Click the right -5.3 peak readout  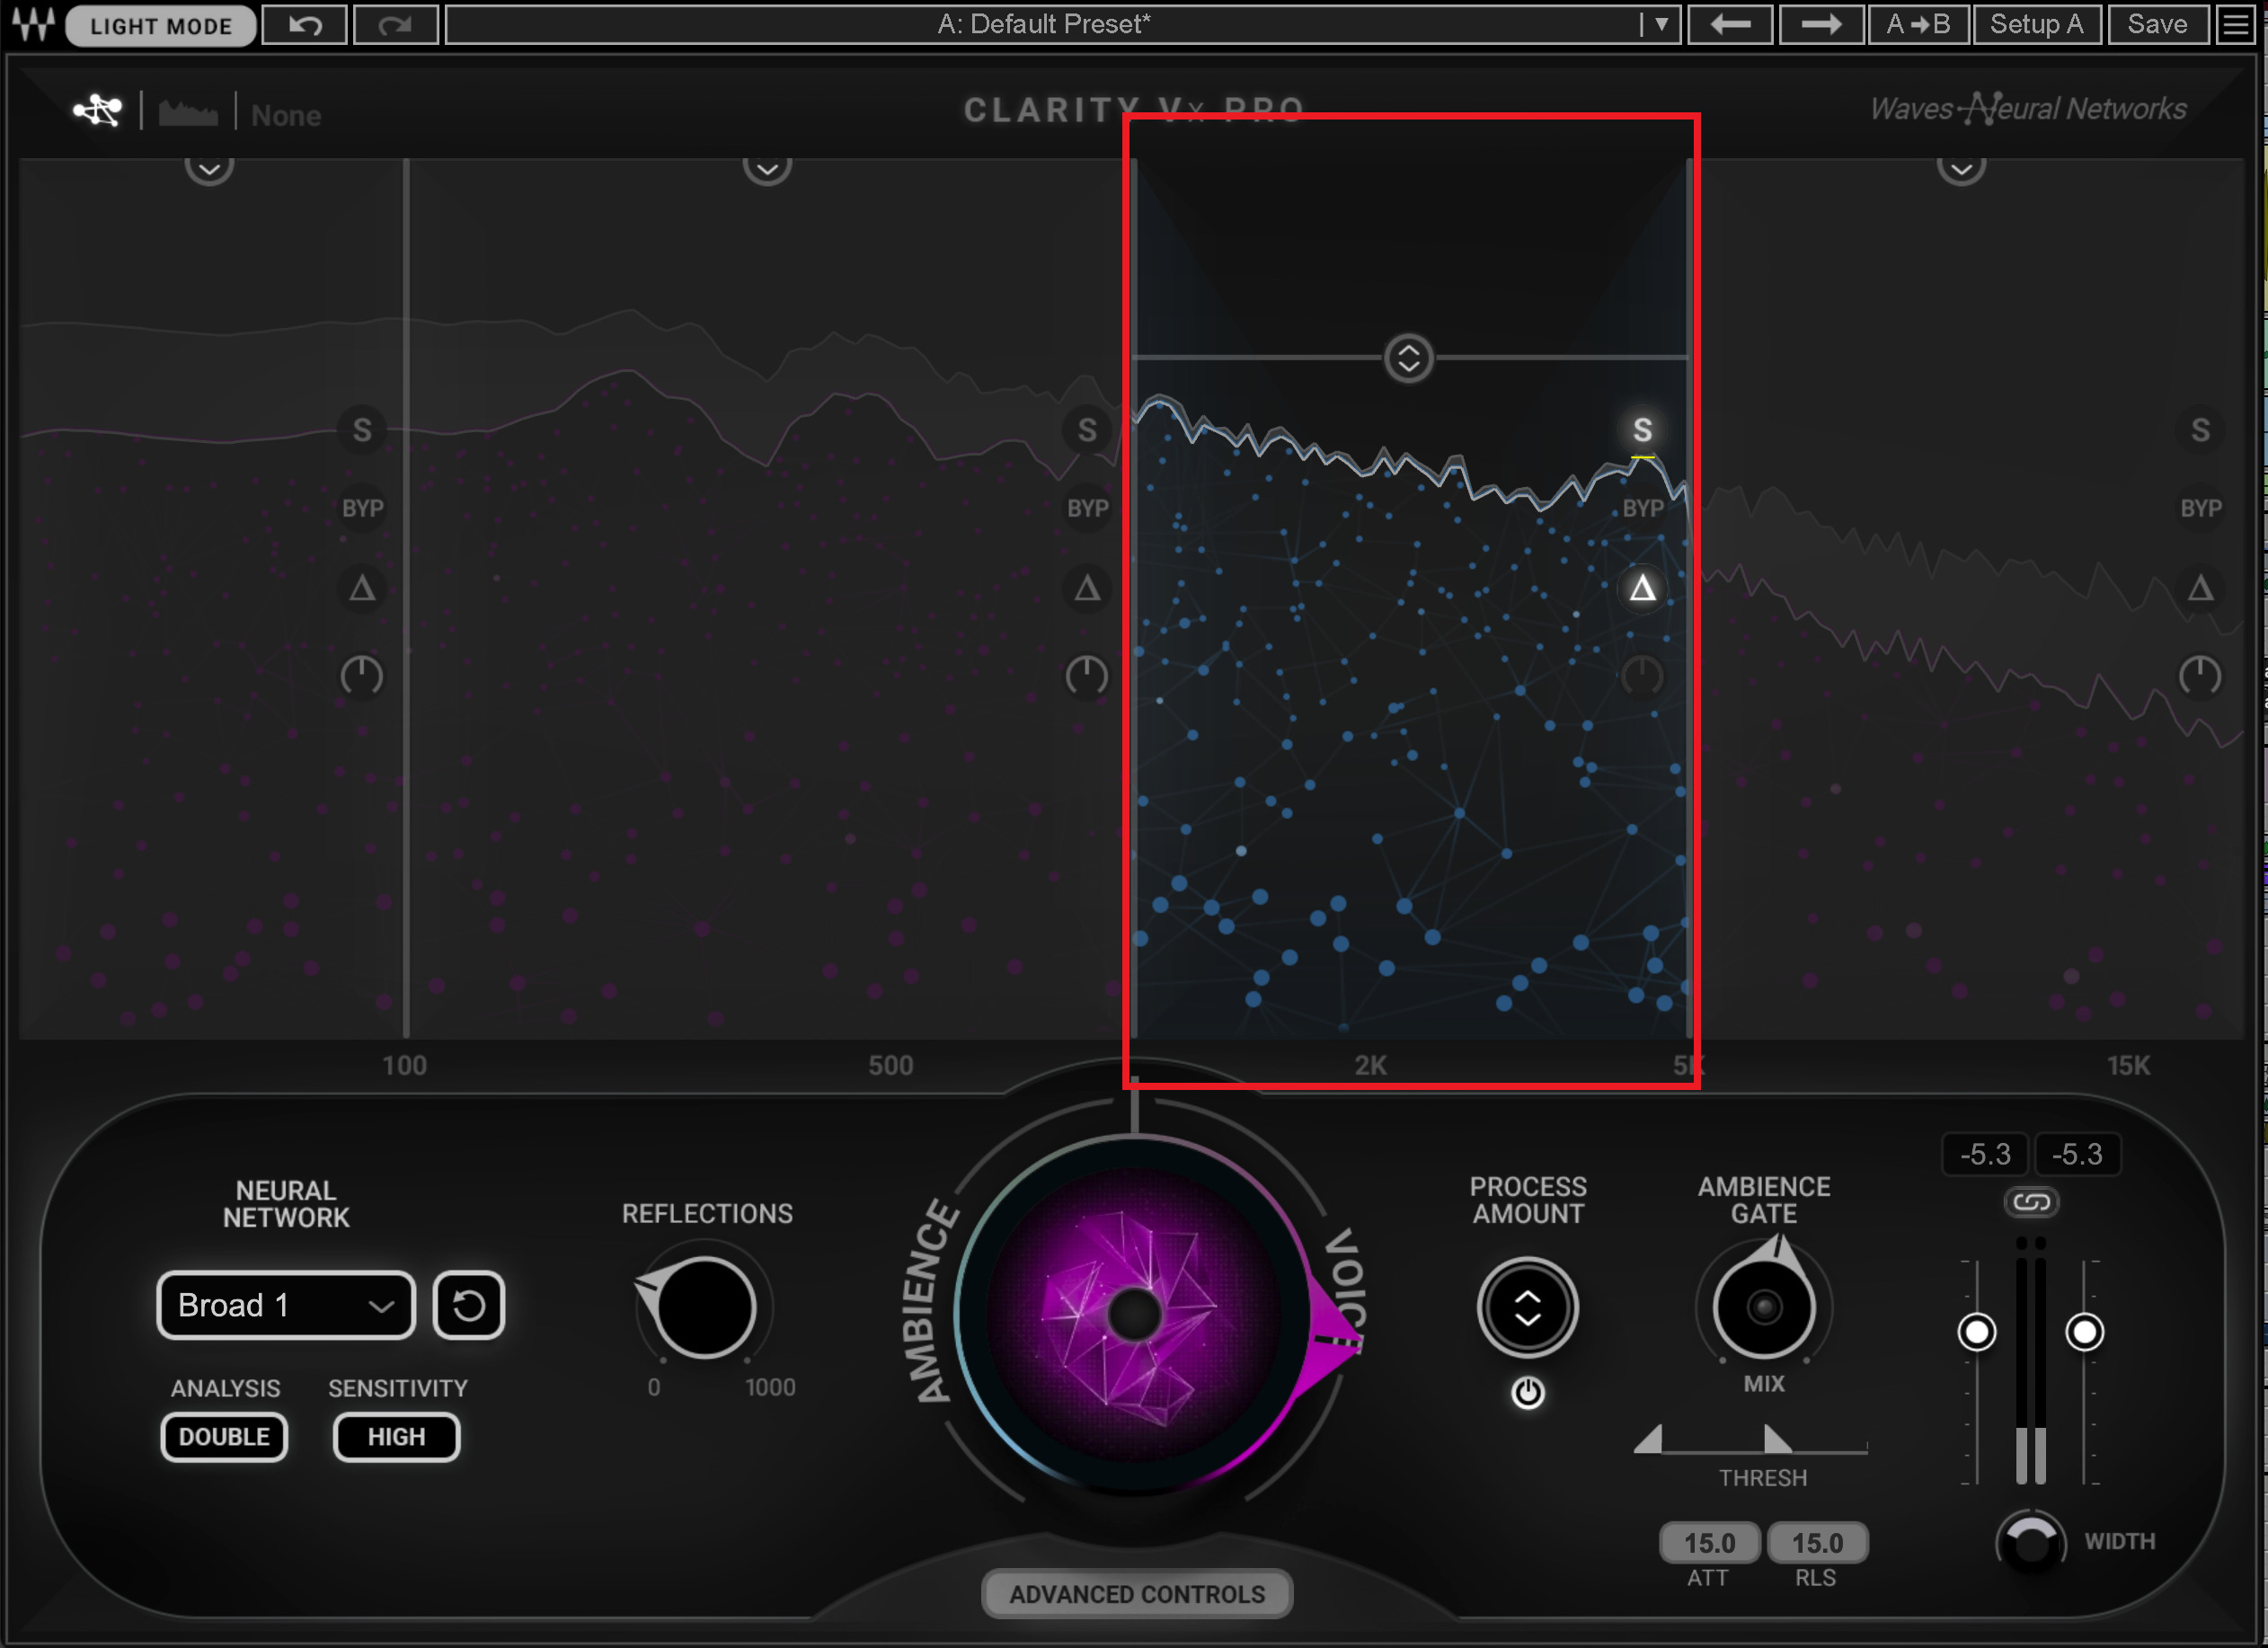click(2077, 1155)
